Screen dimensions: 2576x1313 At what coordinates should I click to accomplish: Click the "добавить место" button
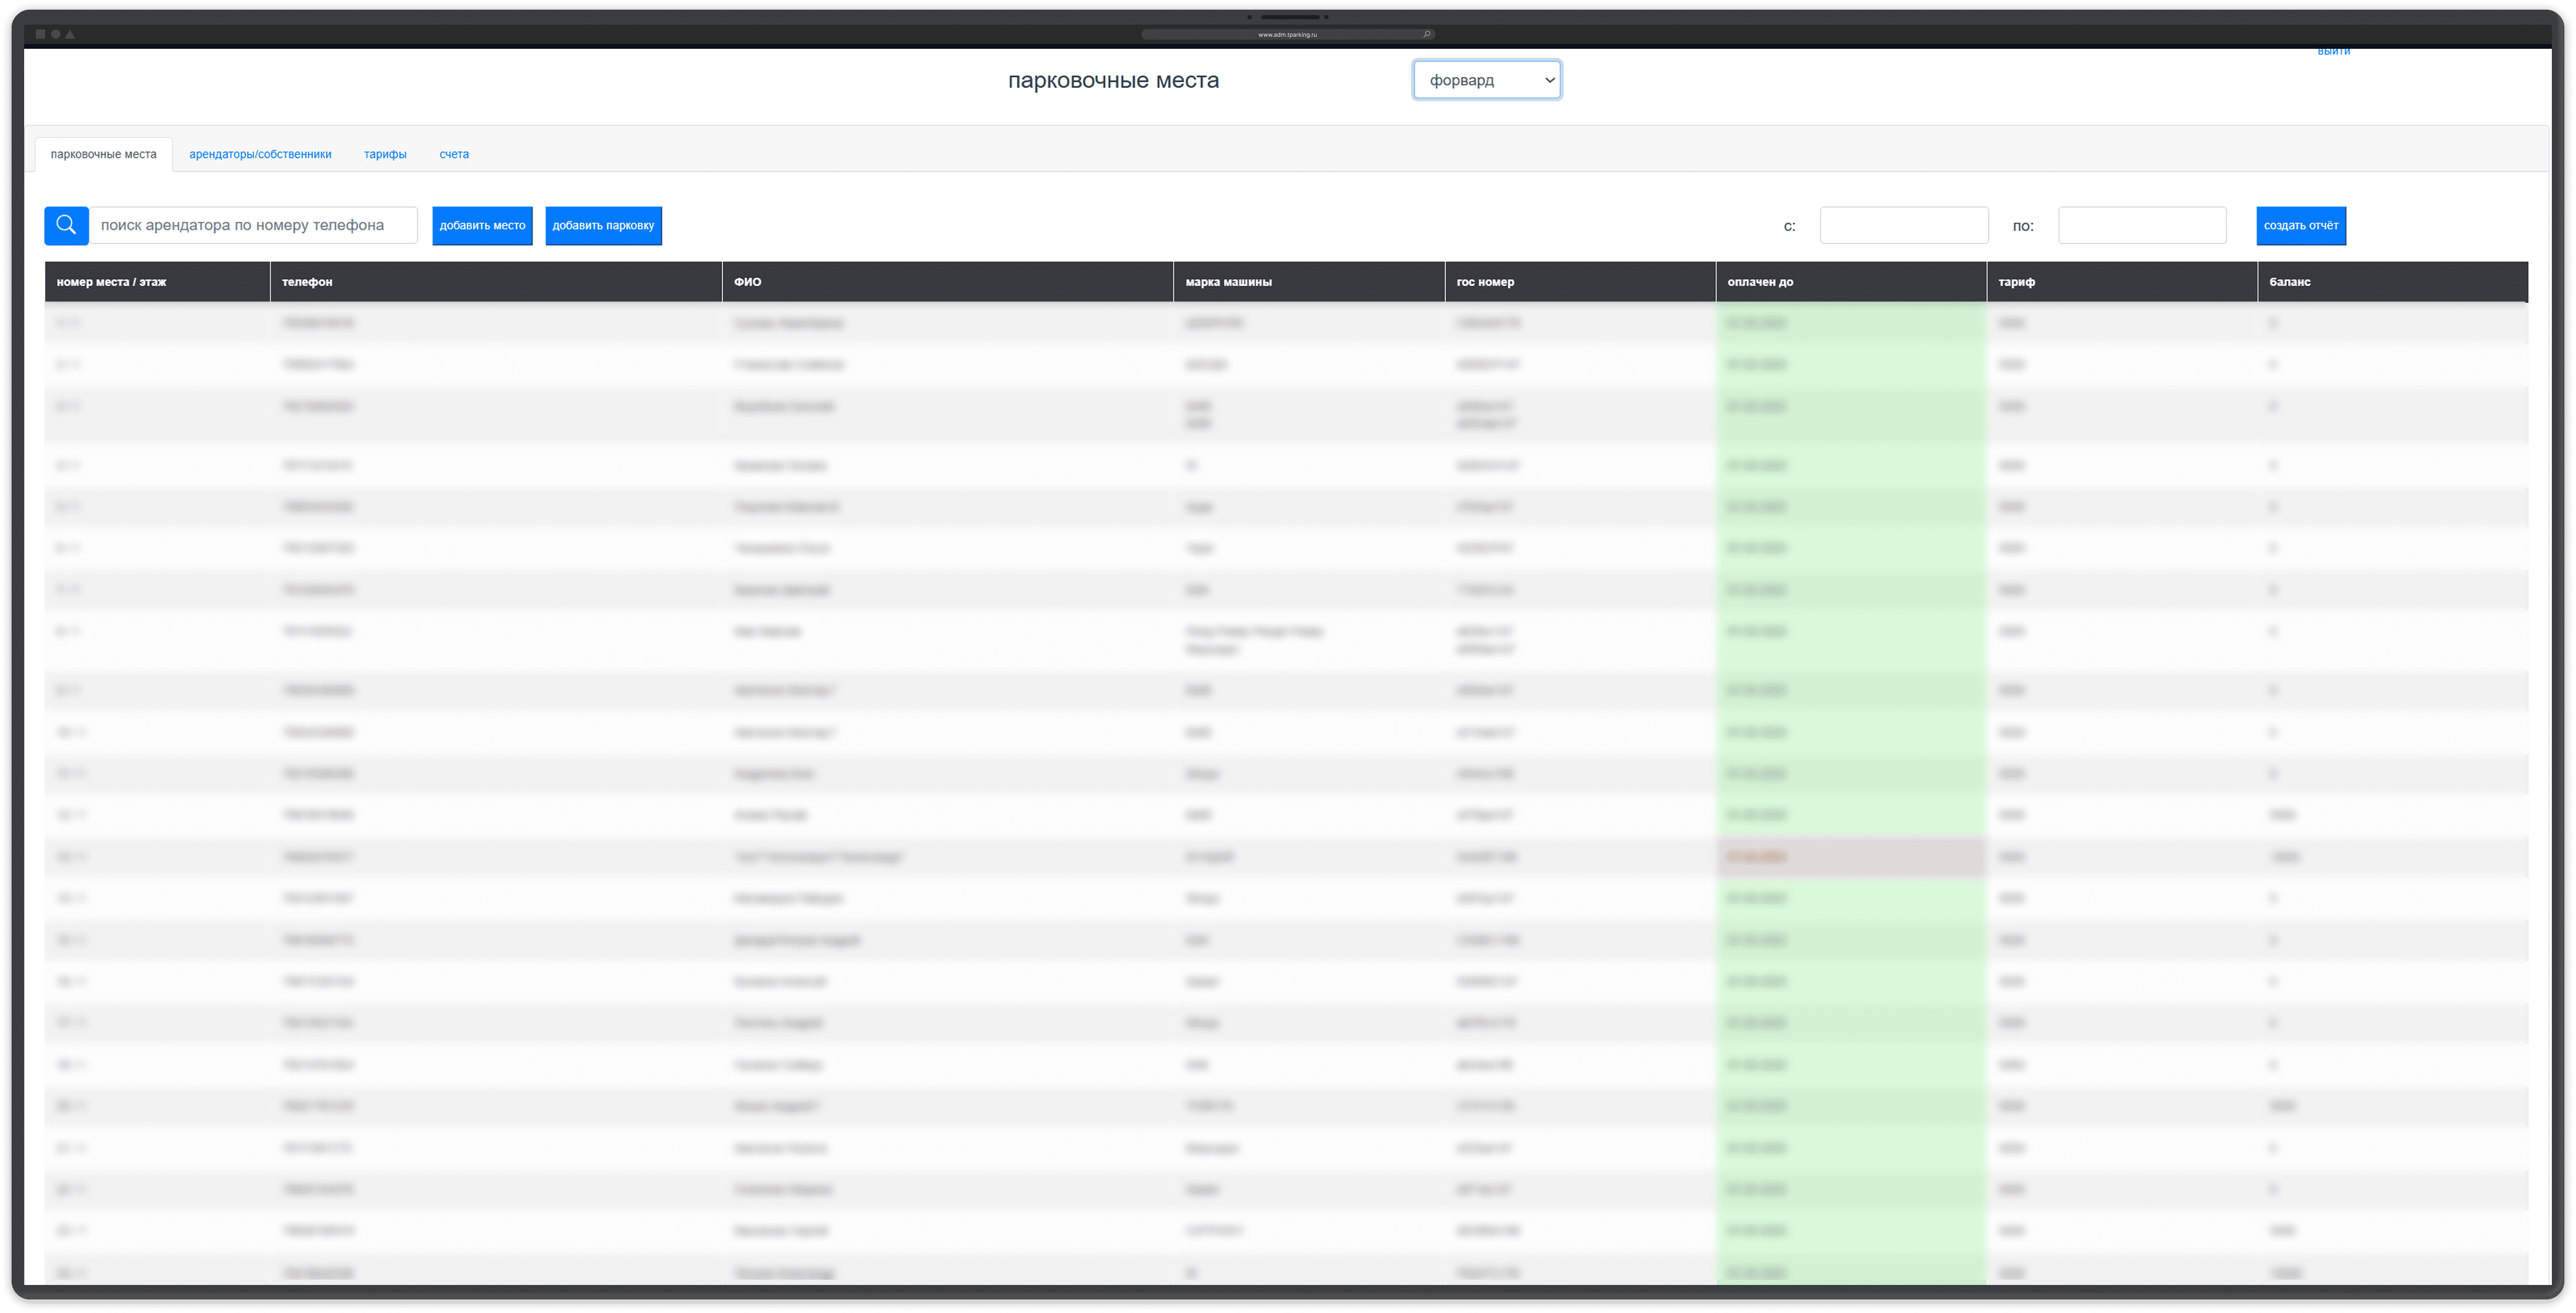[x=482, y=225]
